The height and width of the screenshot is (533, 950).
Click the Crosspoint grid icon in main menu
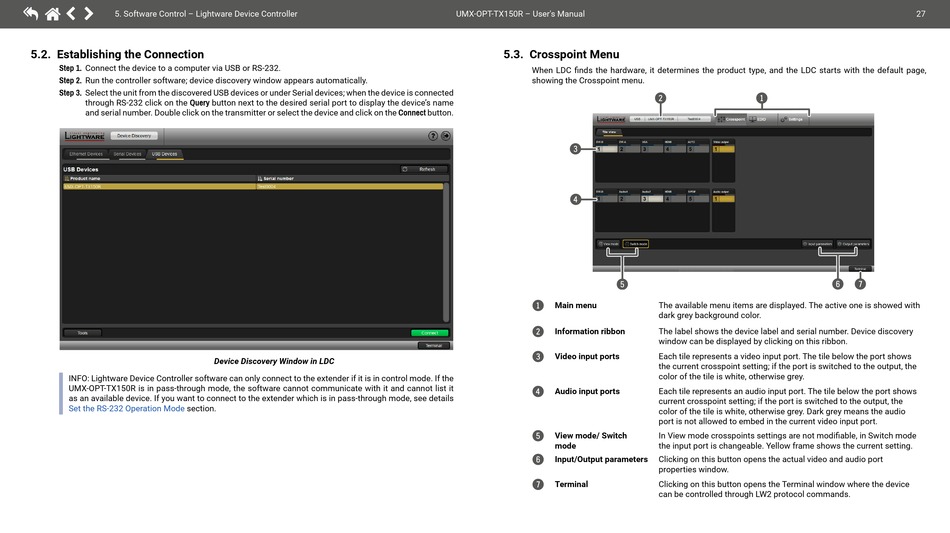(721, 119)
